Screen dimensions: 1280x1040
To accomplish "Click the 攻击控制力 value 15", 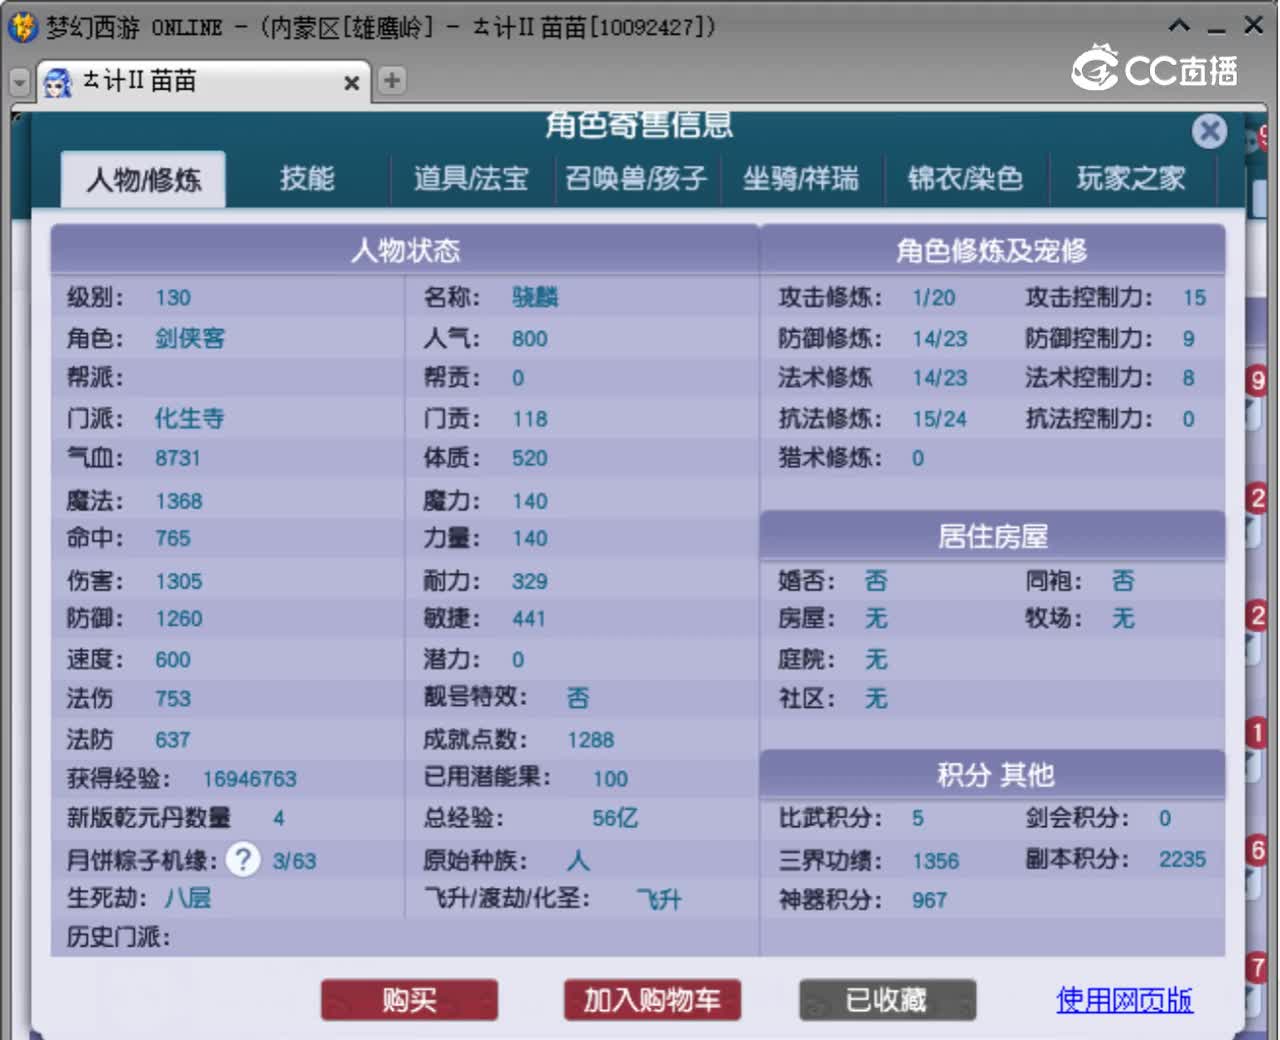I will (1194, 298).
